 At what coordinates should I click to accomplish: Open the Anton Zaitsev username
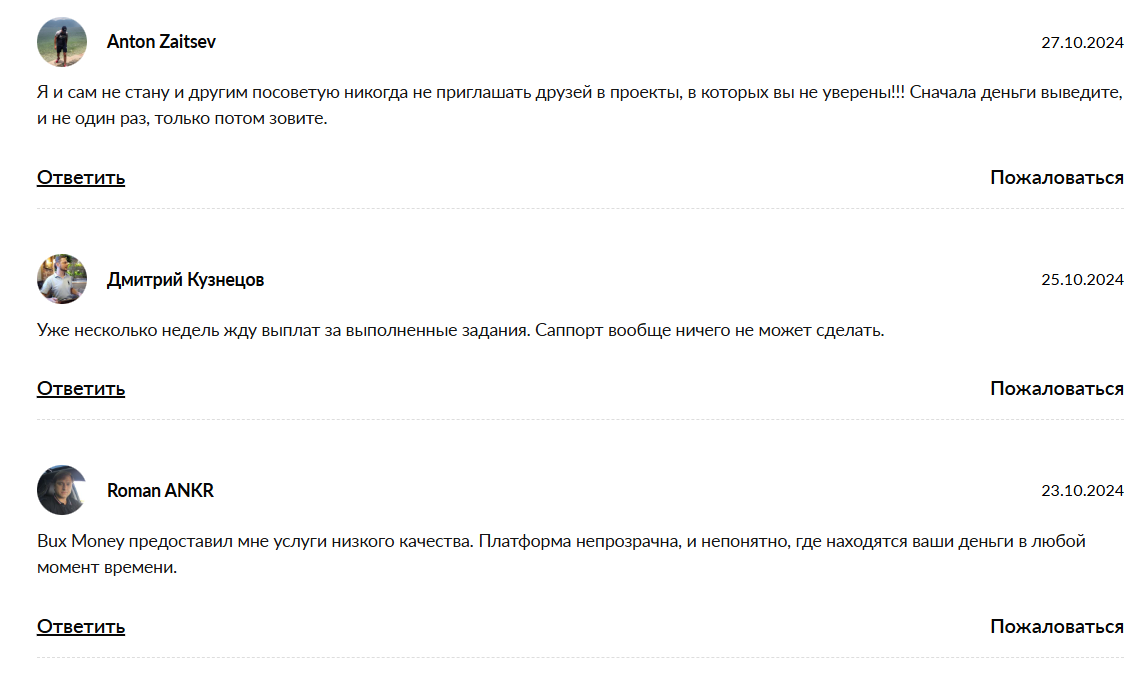click(161, 42)
